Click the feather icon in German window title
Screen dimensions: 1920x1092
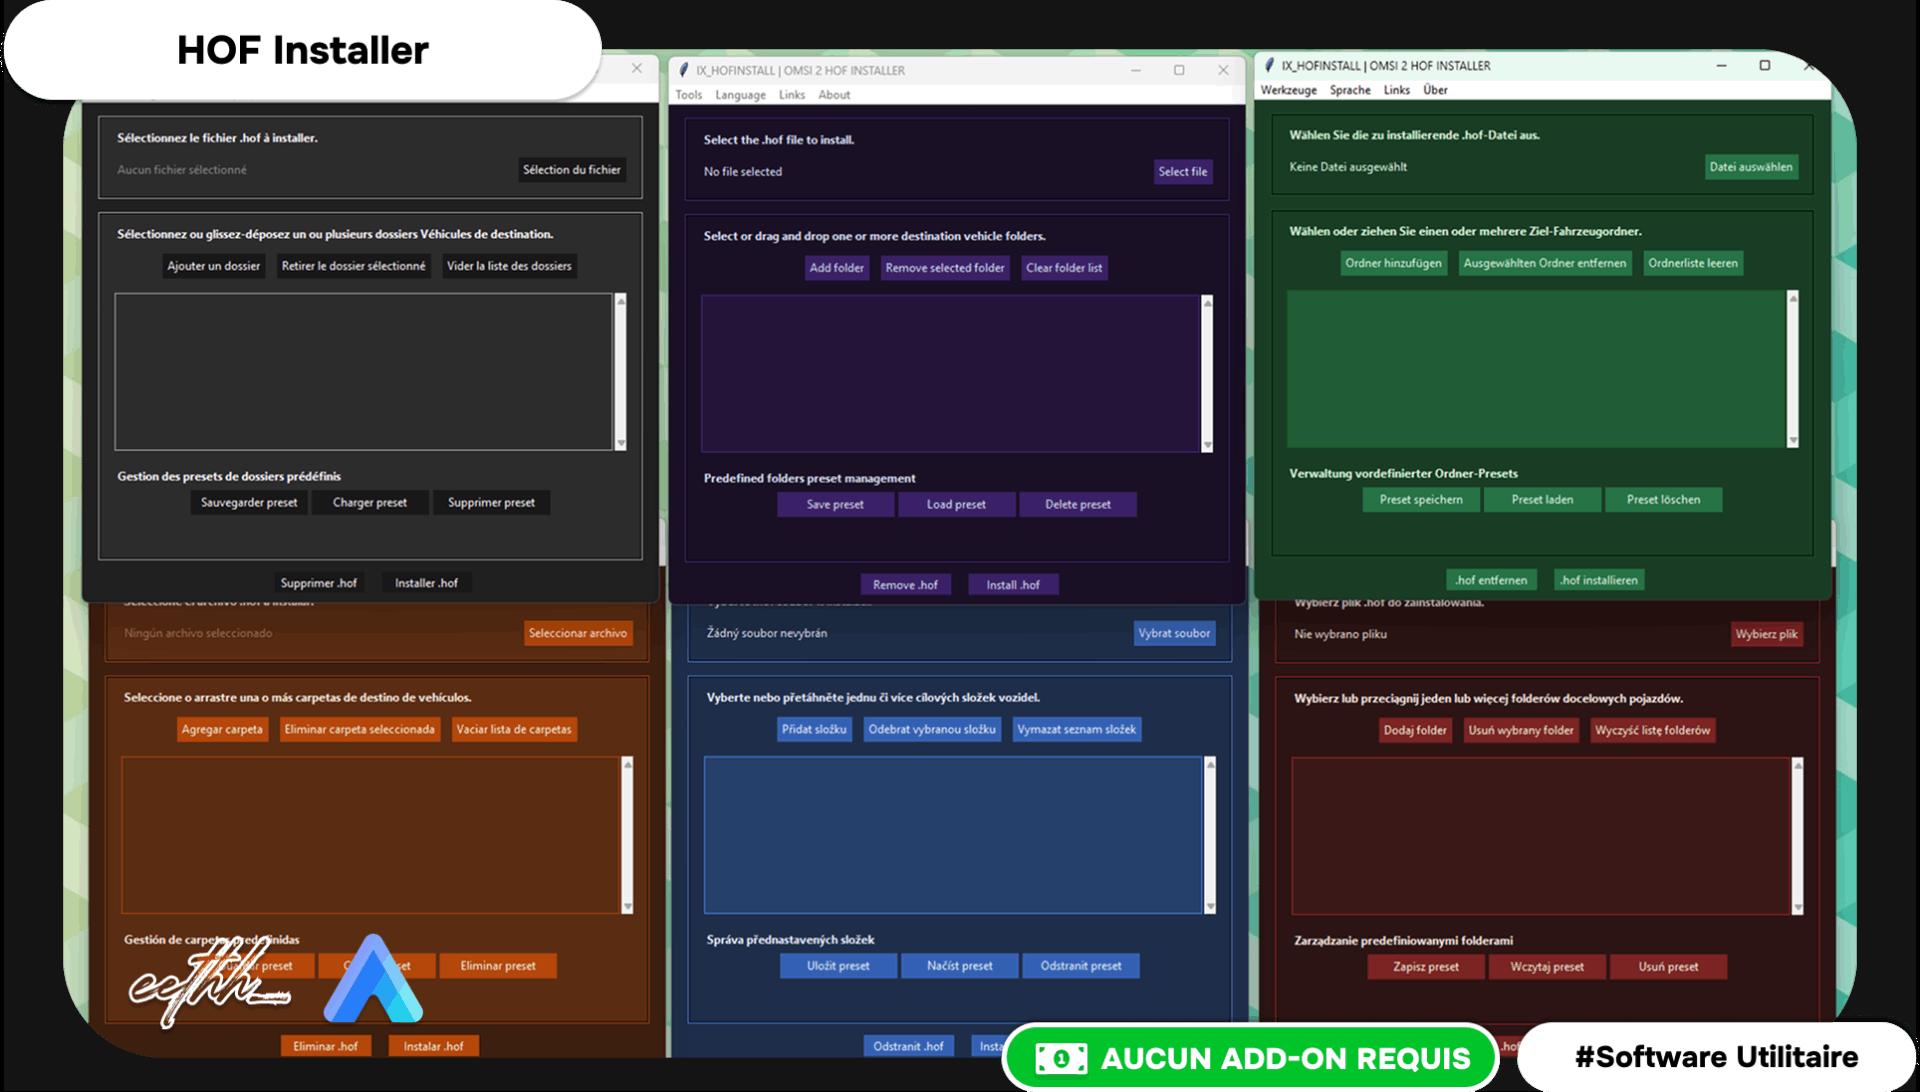[x=1269, y=65]
